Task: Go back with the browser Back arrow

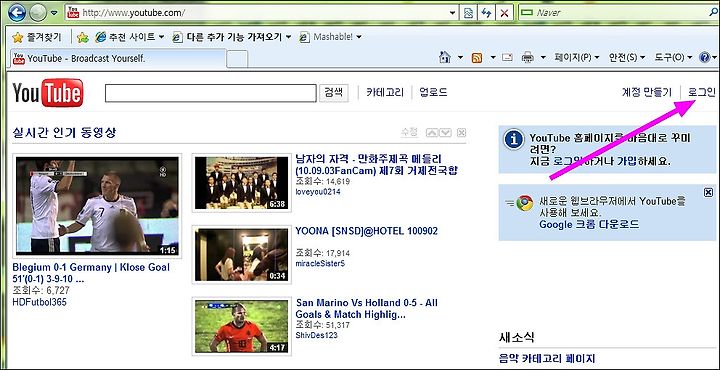Action: (17, 12)
